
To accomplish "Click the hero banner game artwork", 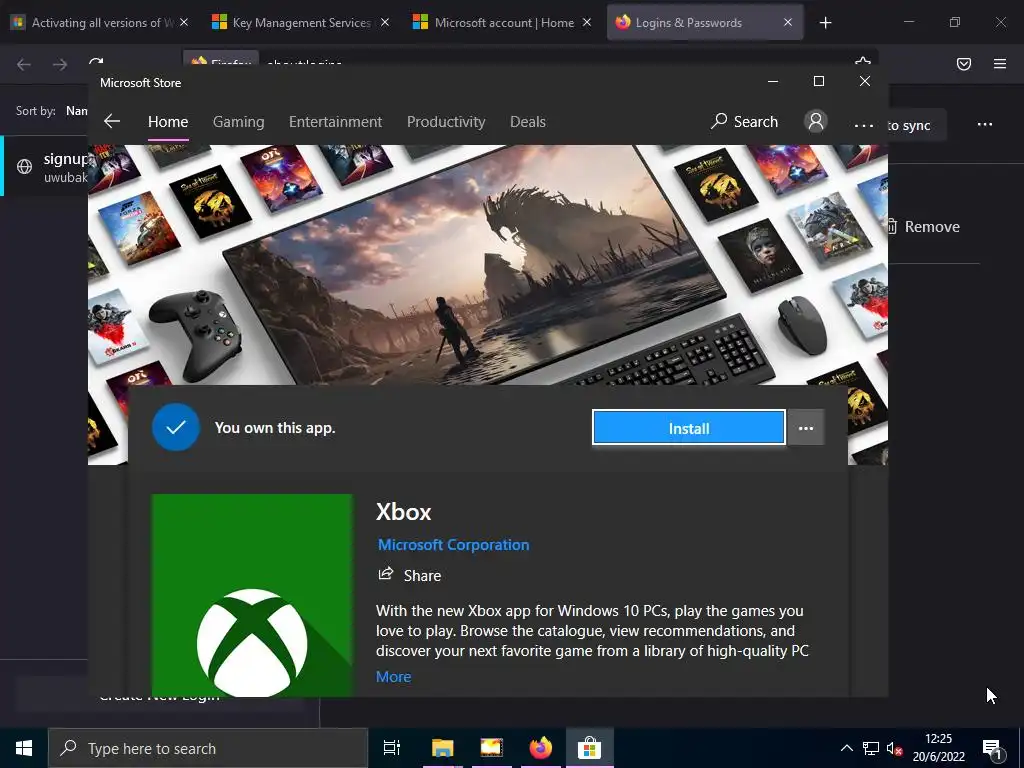I will pyautogui.click(x=488, y=264).
